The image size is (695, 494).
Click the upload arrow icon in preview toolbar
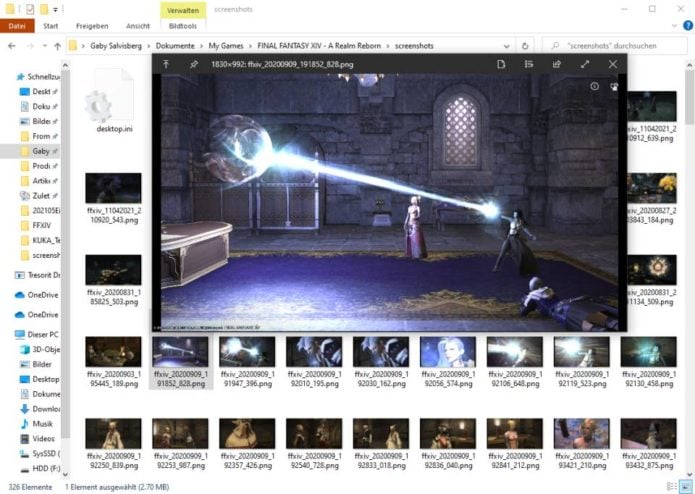[166, 64]
